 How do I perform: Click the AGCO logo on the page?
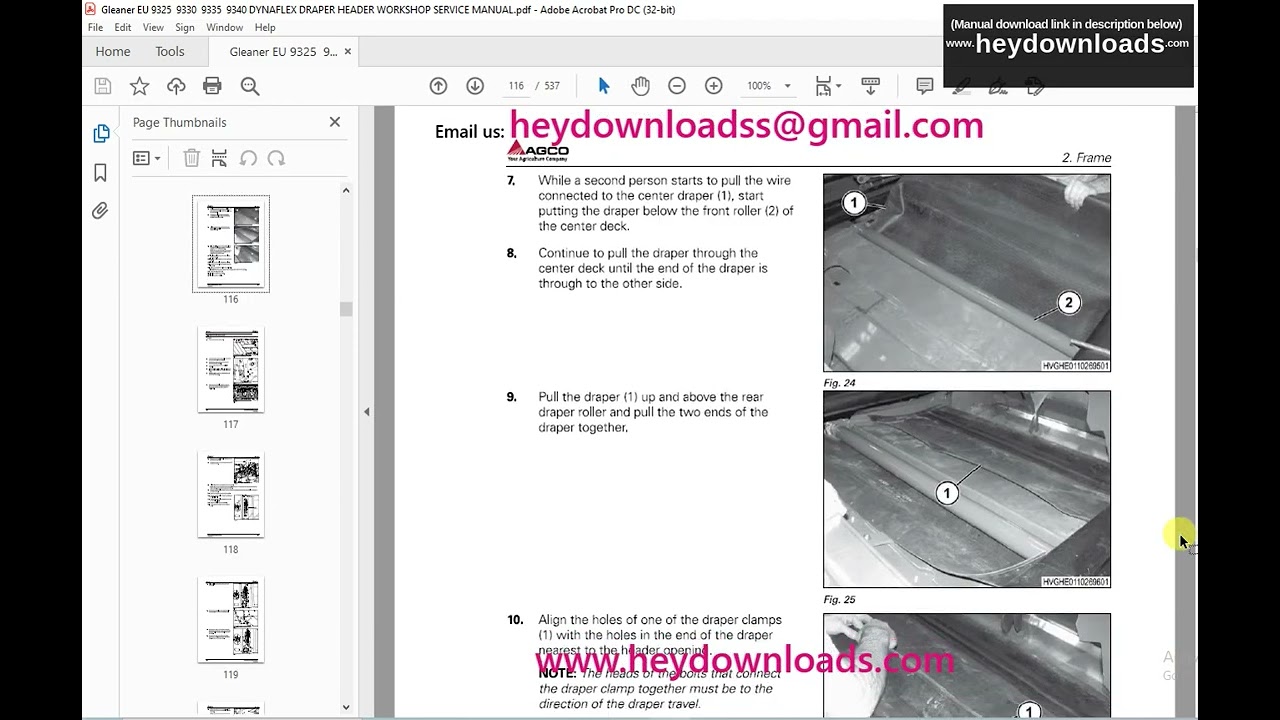click(x=538, y=151)
